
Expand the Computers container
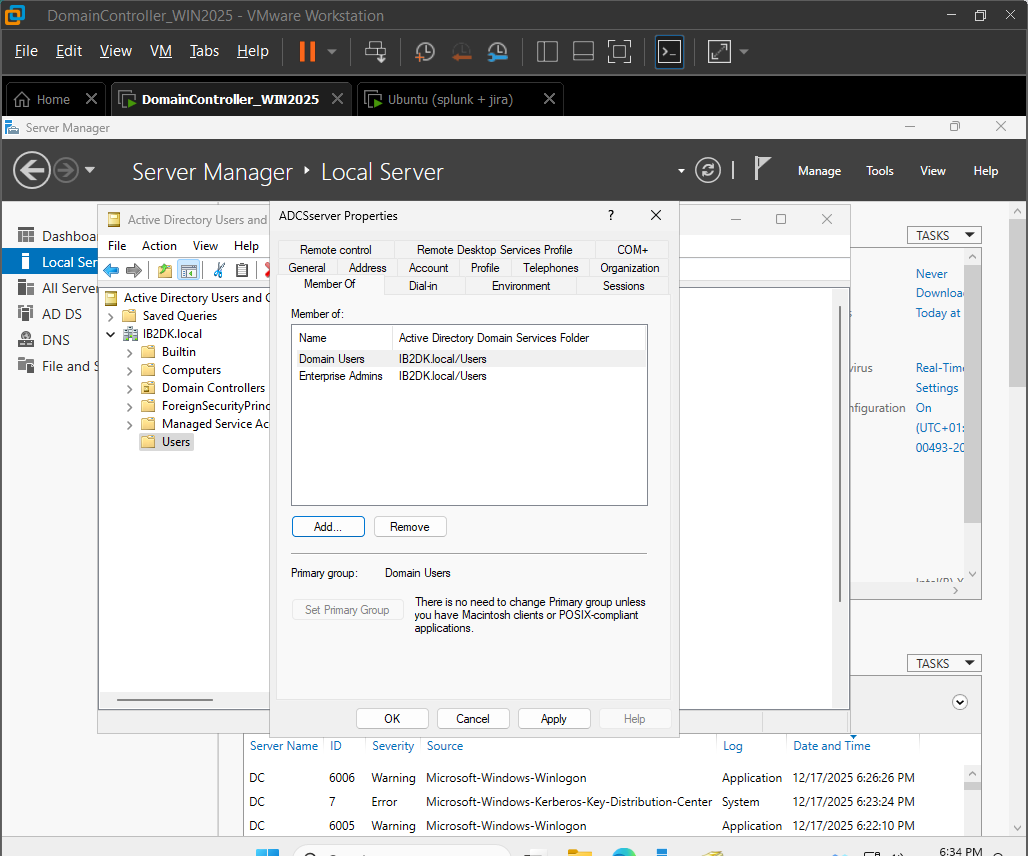[129, 370]
